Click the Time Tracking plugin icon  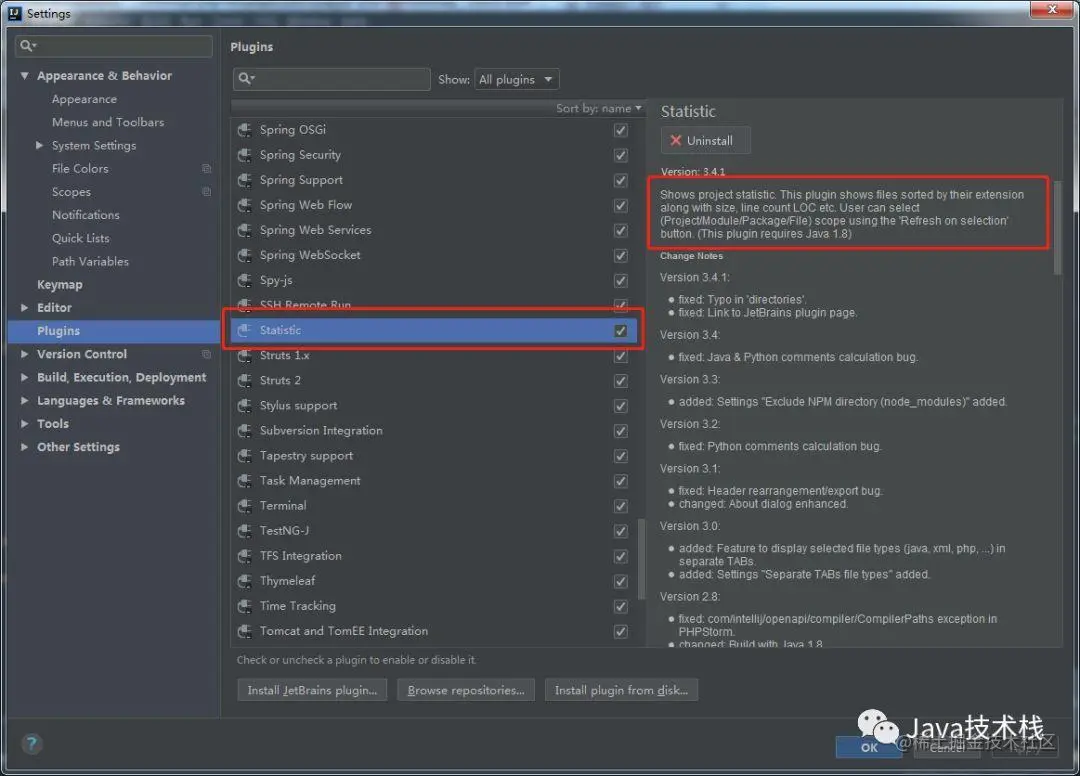coord(244,606)
